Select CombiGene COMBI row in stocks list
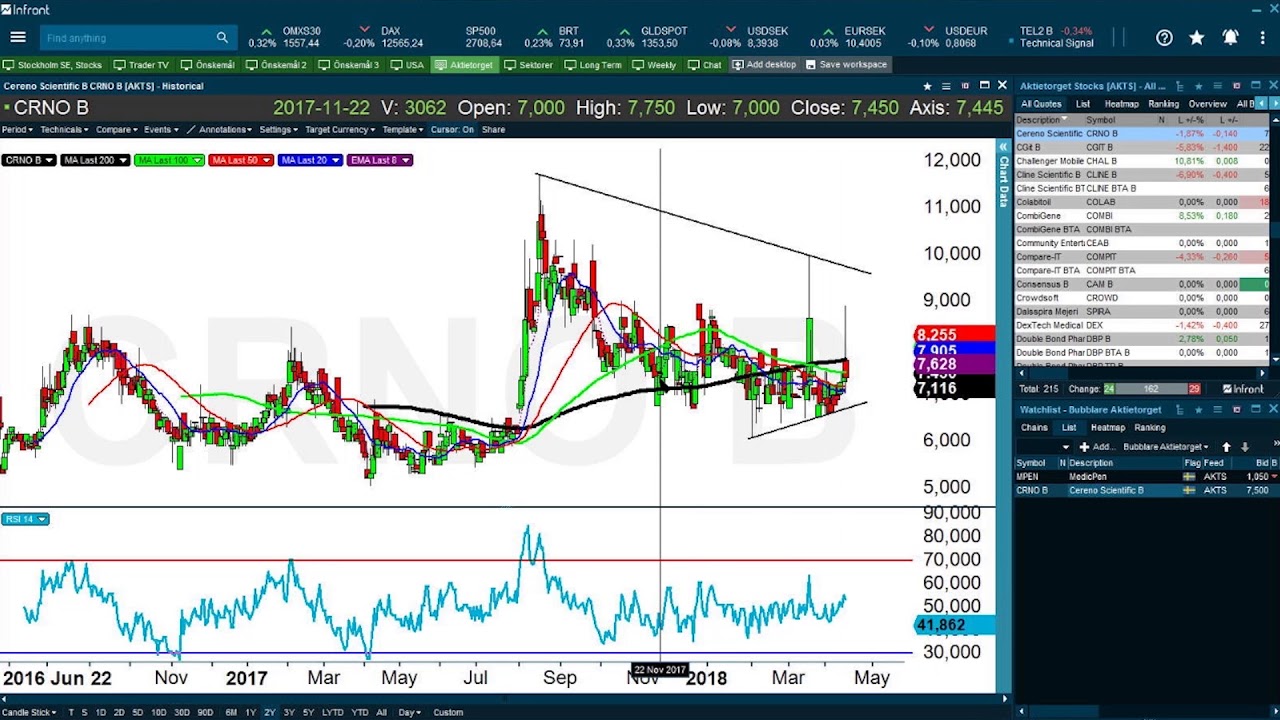This screenshot has width=1280, height=720. [1142, 216]
